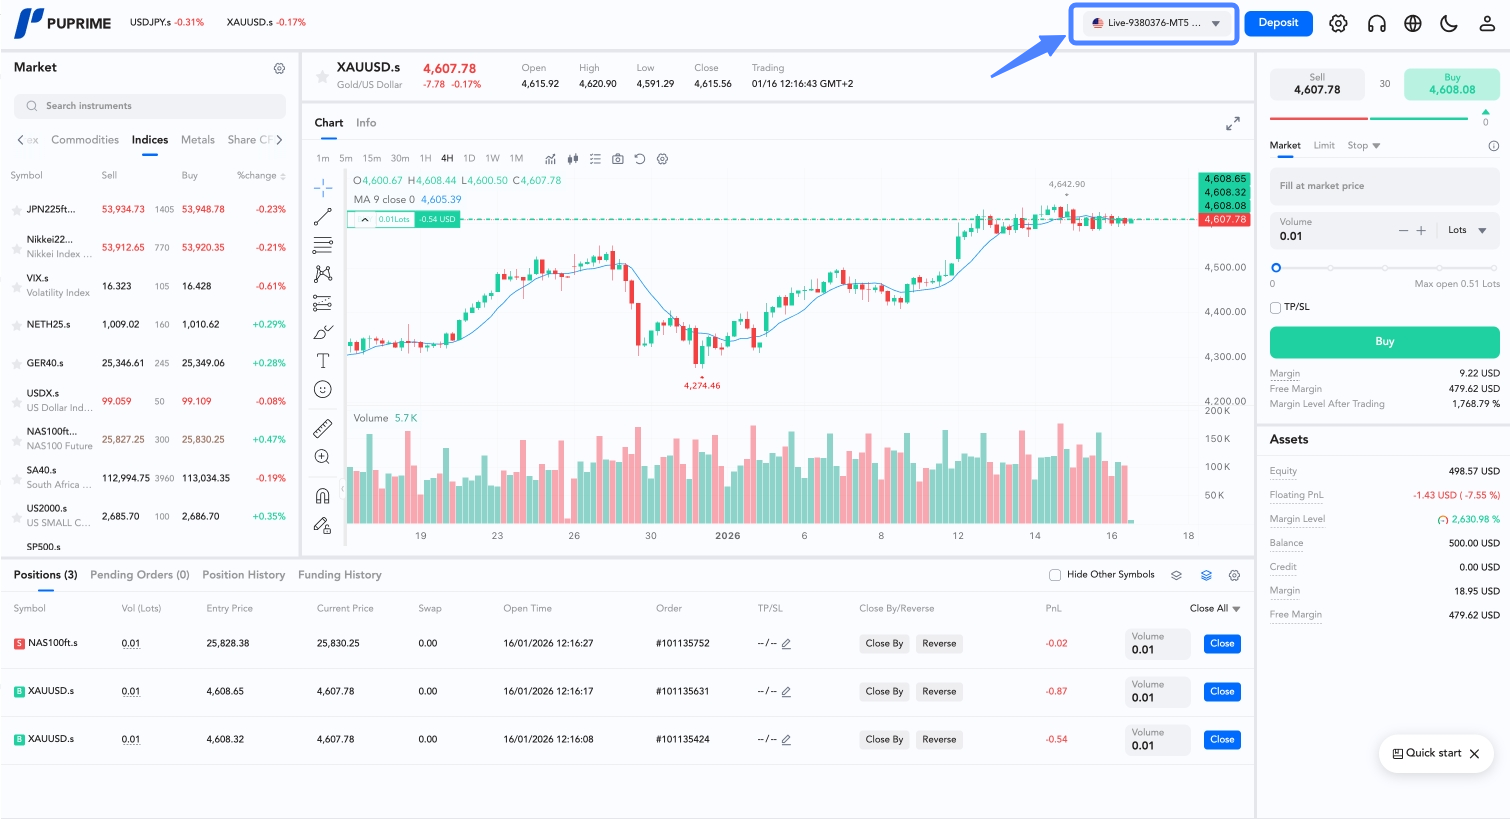The height and width of the screenshot is (819, 1510).
Task: Select the text annotation tool
Action: pyautogui.click(x=322, y=361)
